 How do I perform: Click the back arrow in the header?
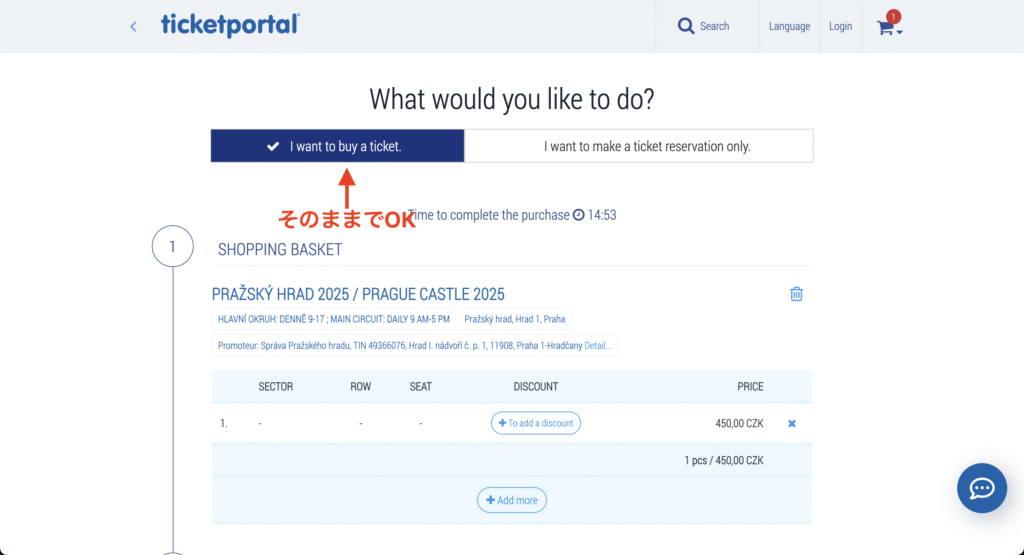133,27
